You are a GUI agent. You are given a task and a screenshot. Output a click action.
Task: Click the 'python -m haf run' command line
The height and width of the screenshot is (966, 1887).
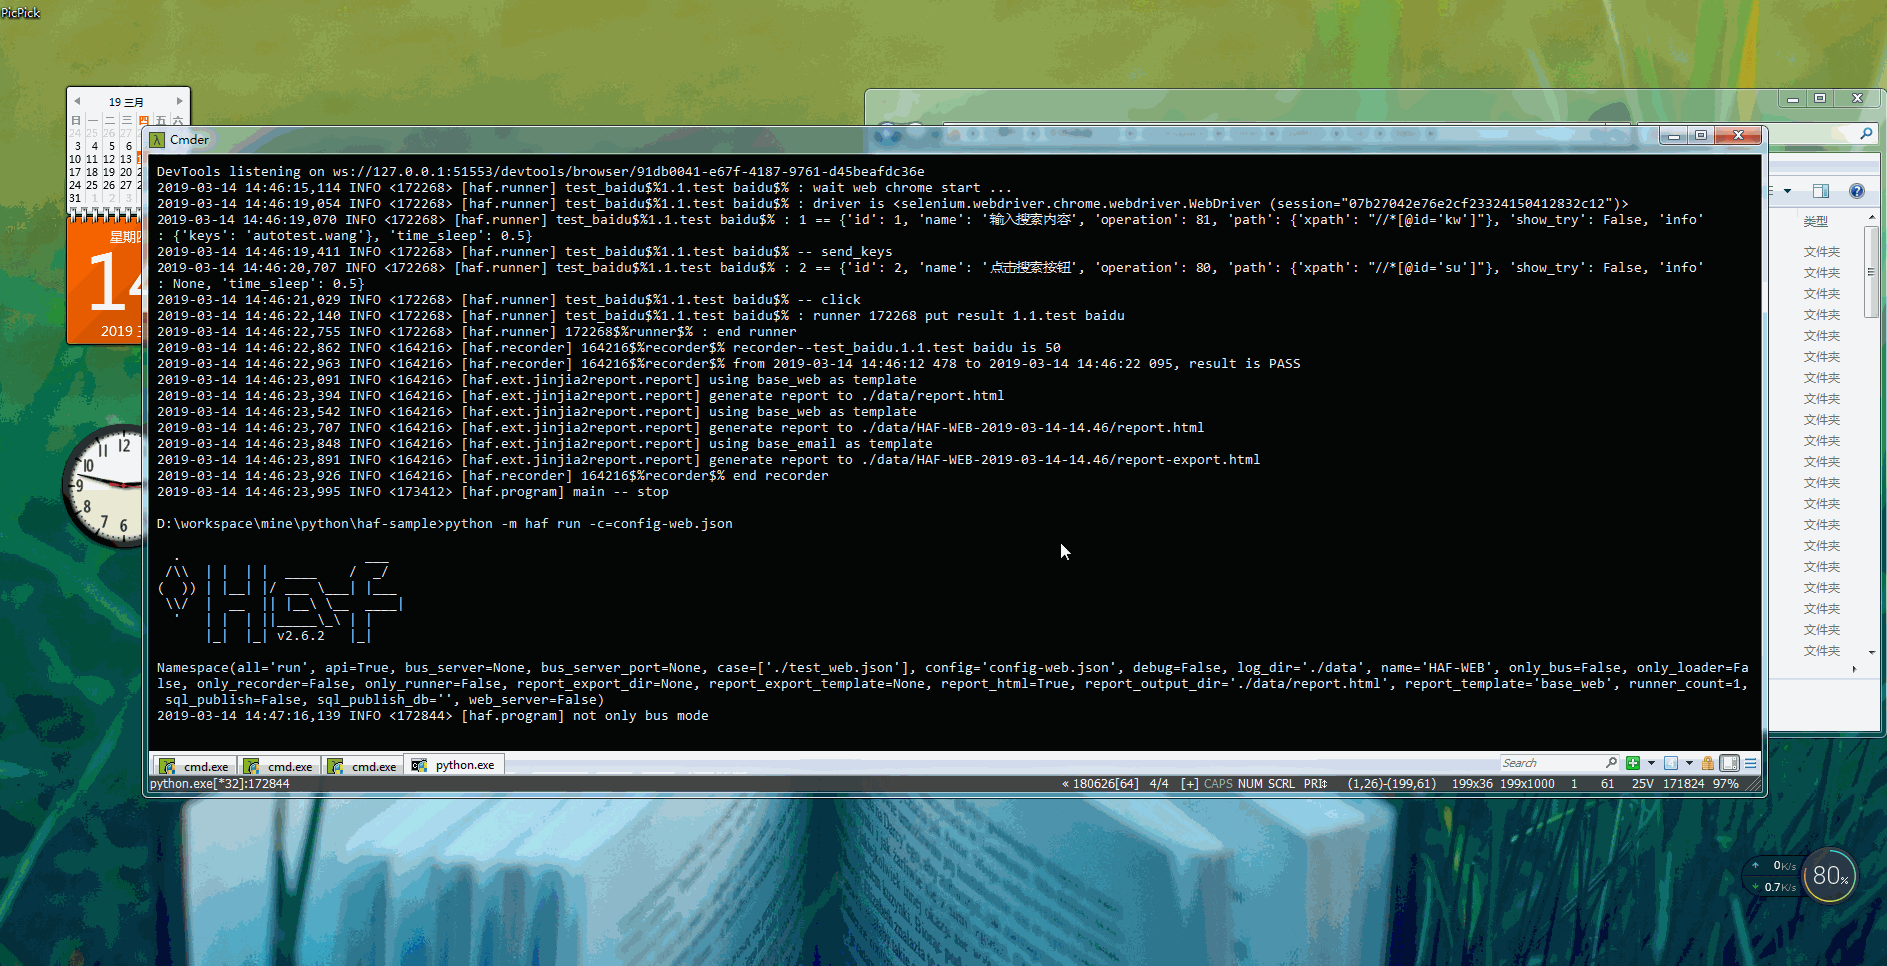[x=445, y=524]
